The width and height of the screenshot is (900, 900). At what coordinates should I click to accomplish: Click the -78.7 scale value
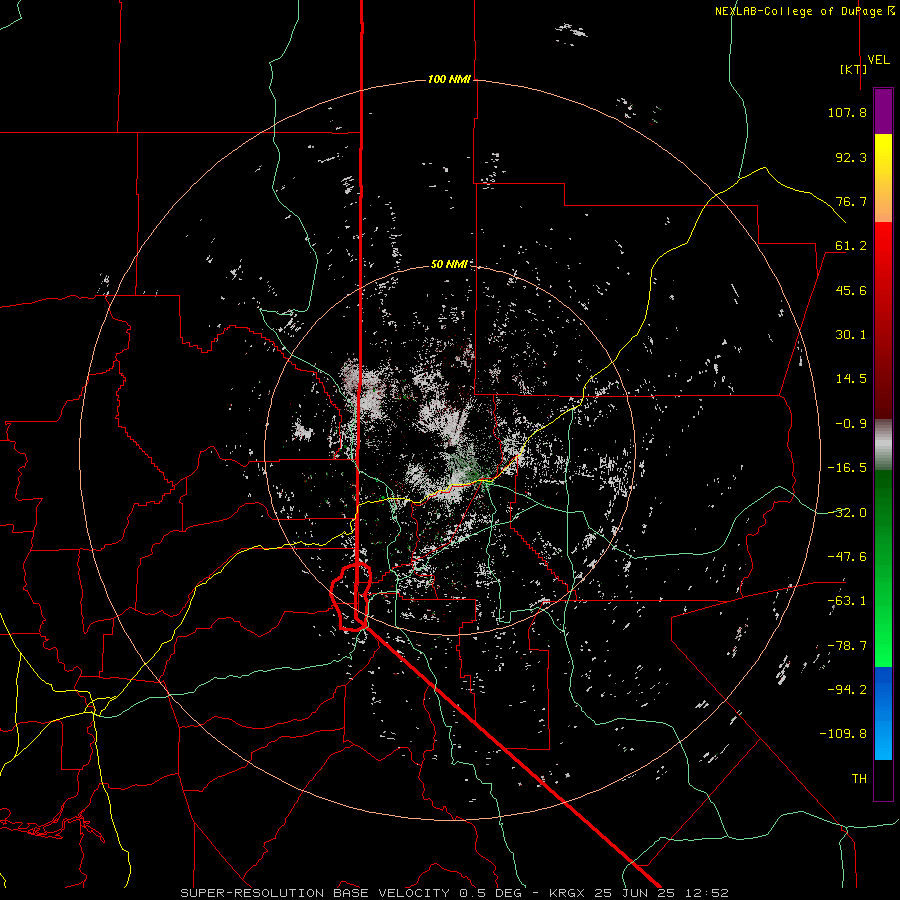click(x=847, y=646)
